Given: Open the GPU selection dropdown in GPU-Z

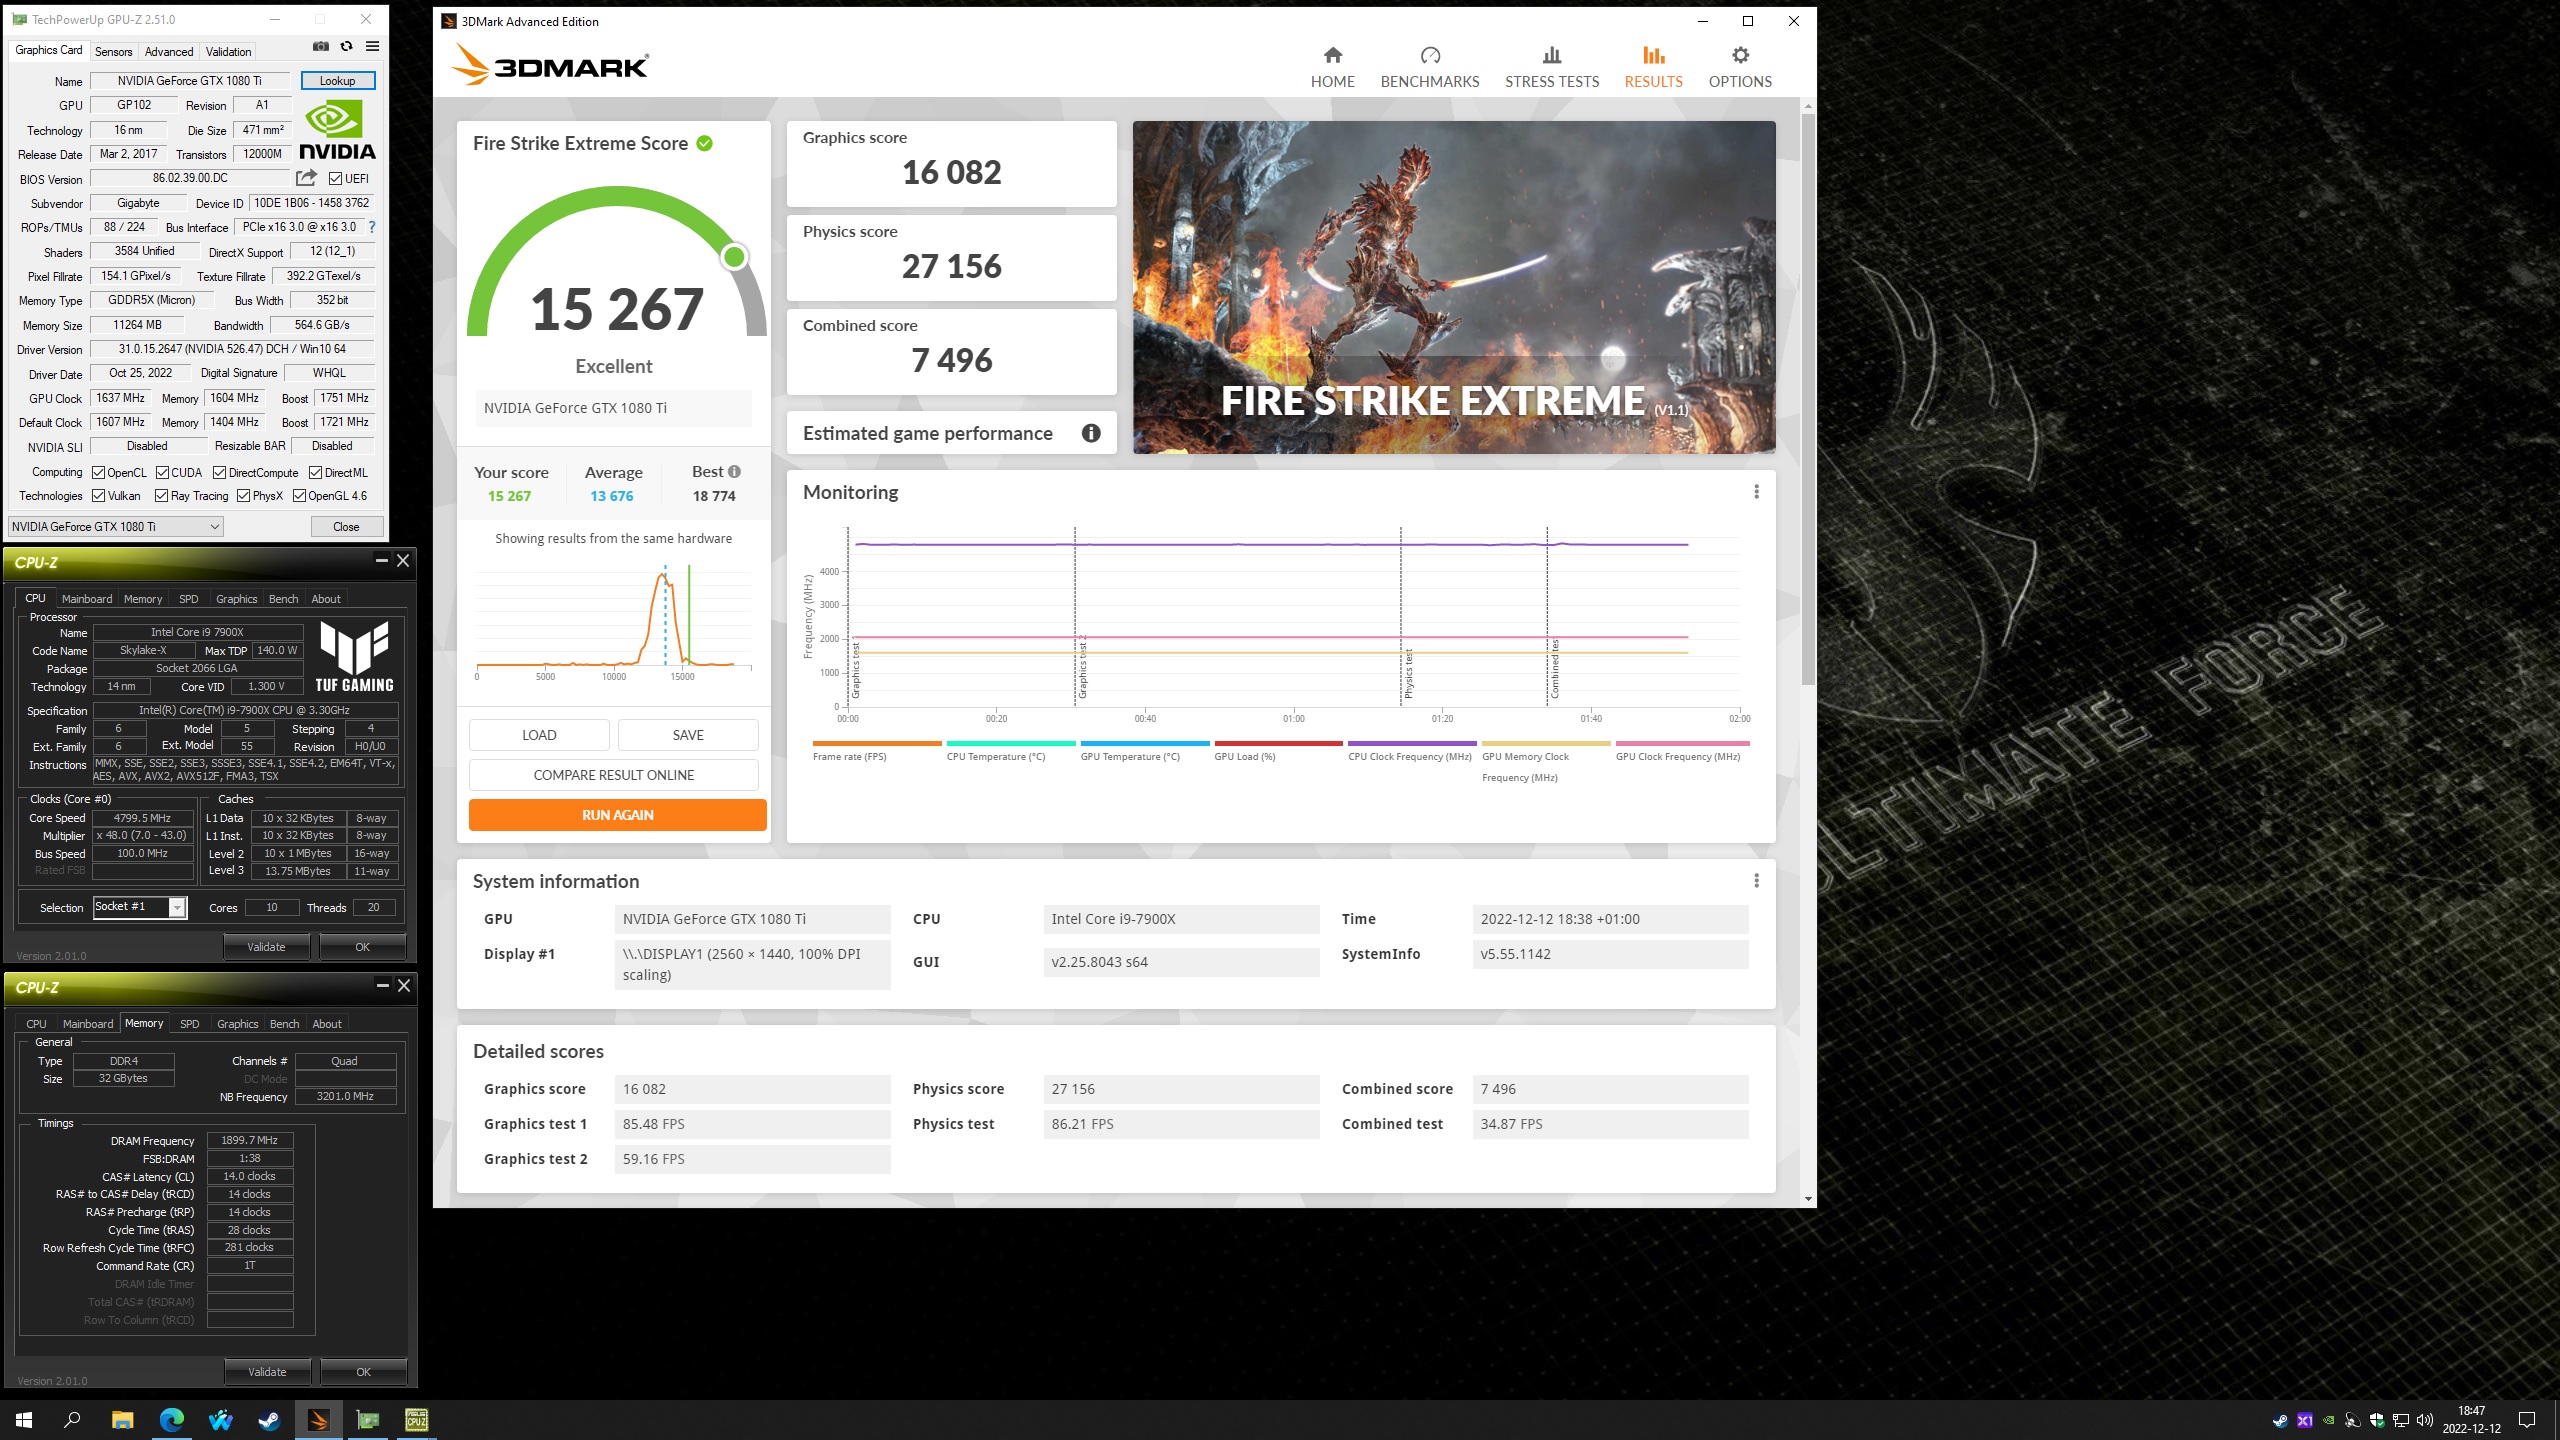Looking at the screenshot, I should (x=115, y=527).
